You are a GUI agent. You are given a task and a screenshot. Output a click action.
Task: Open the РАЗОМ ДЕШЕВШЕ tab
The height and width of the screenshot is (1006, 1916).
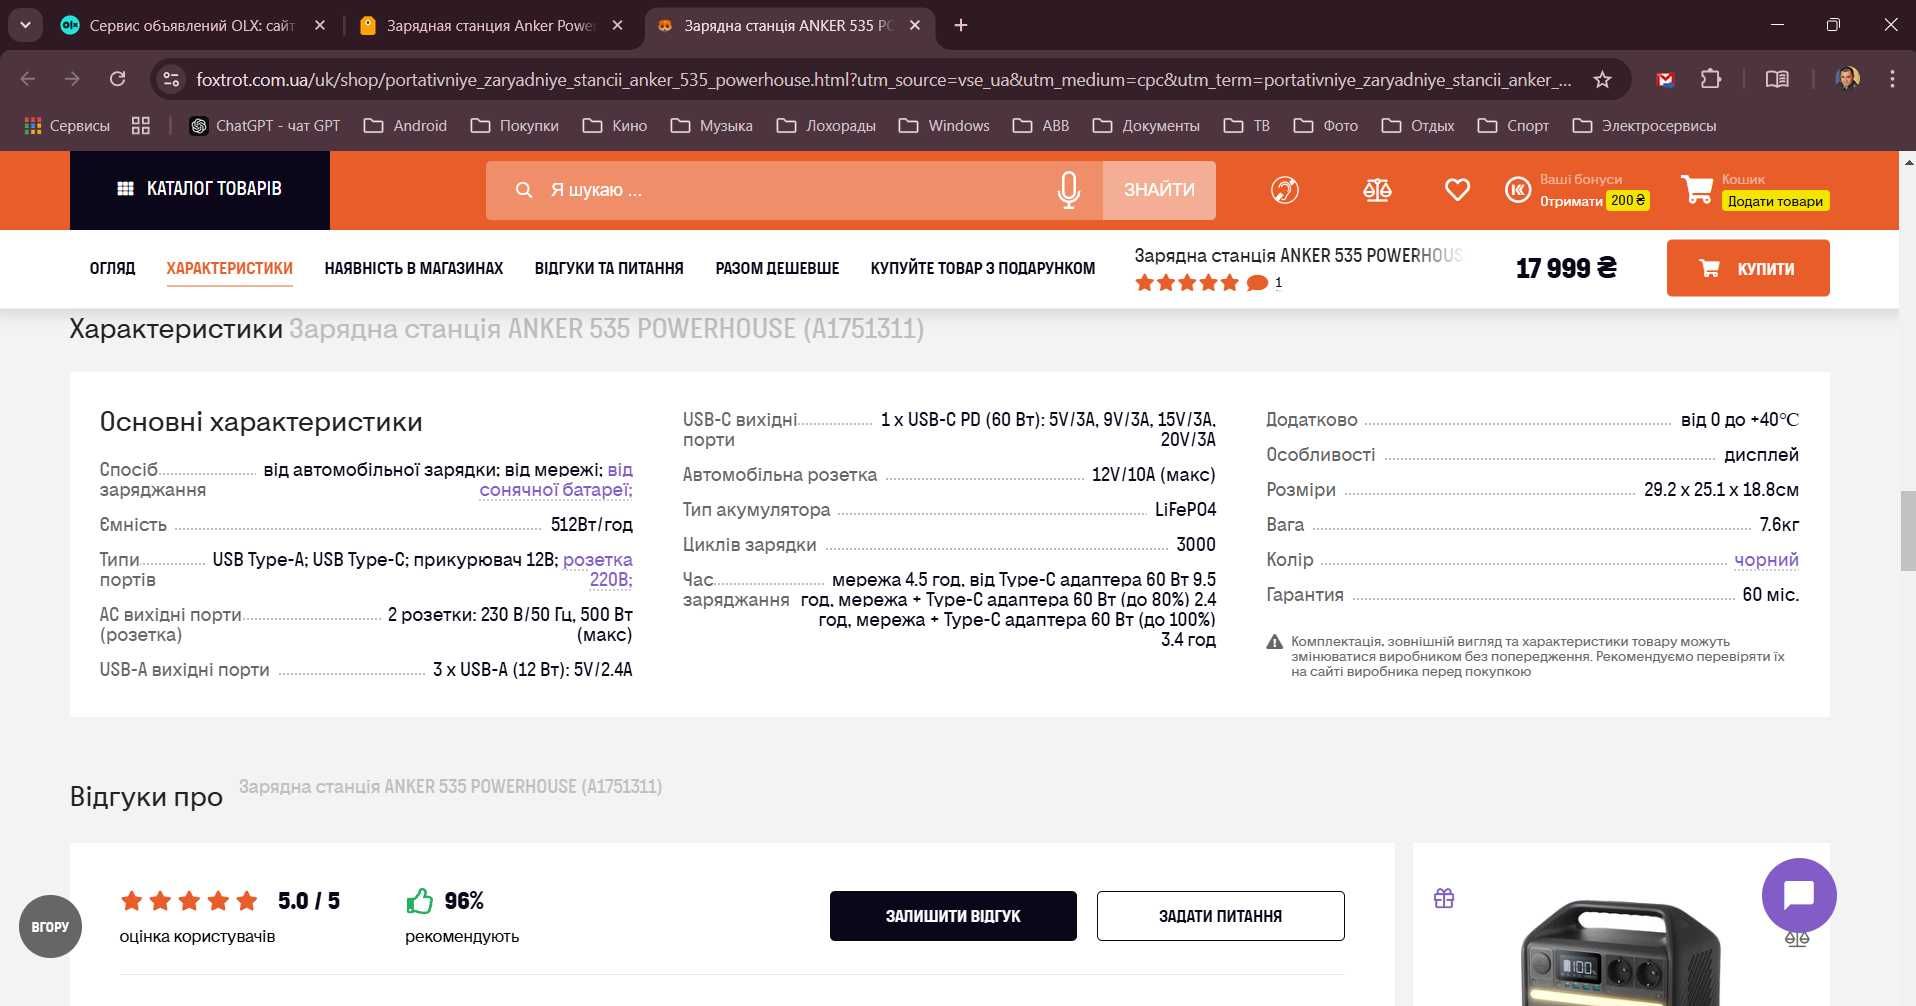point(777,268)
